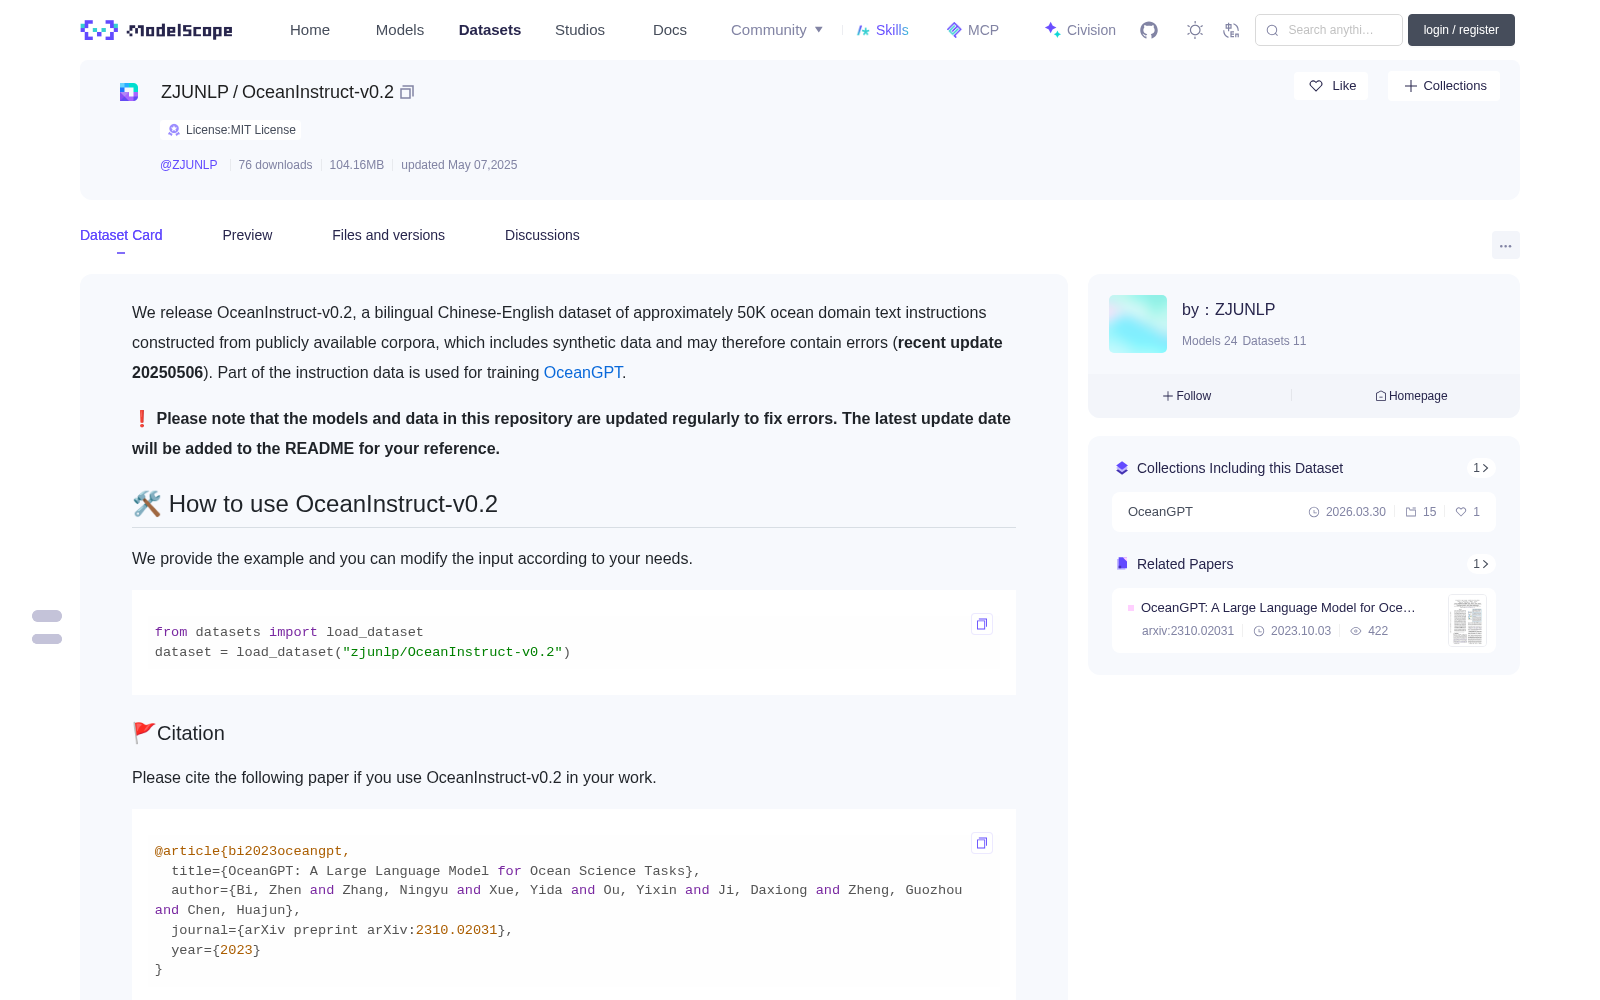This screenshot has width=1600, height=1000.
Task: Select the Dataset Card tab
Action: click(x=121, y=235)
